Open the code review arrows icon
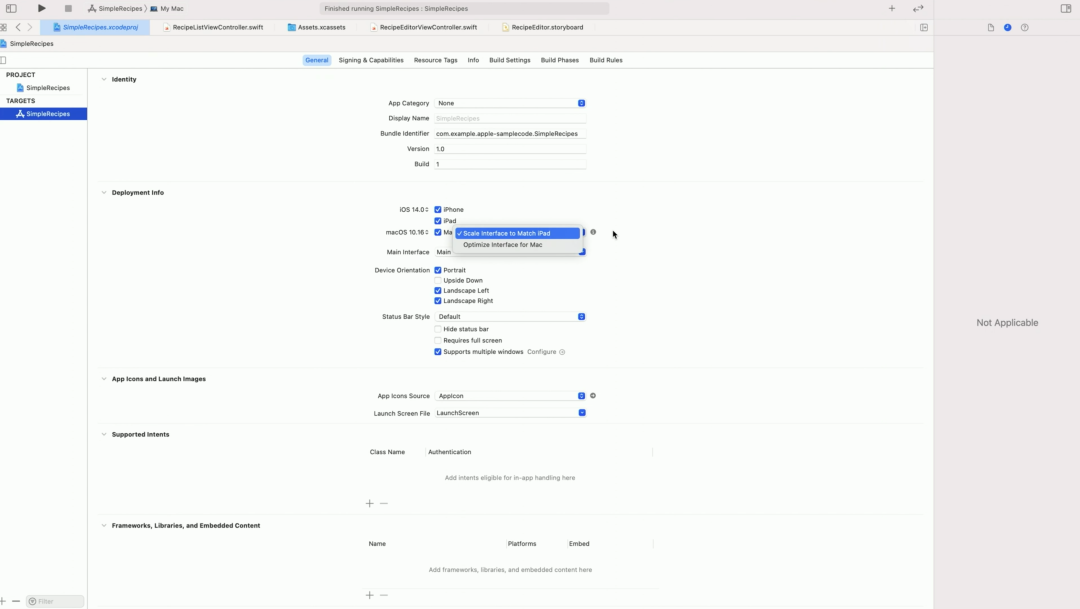The height and width of the screenshot is (609, 1080). click(918, 8)
